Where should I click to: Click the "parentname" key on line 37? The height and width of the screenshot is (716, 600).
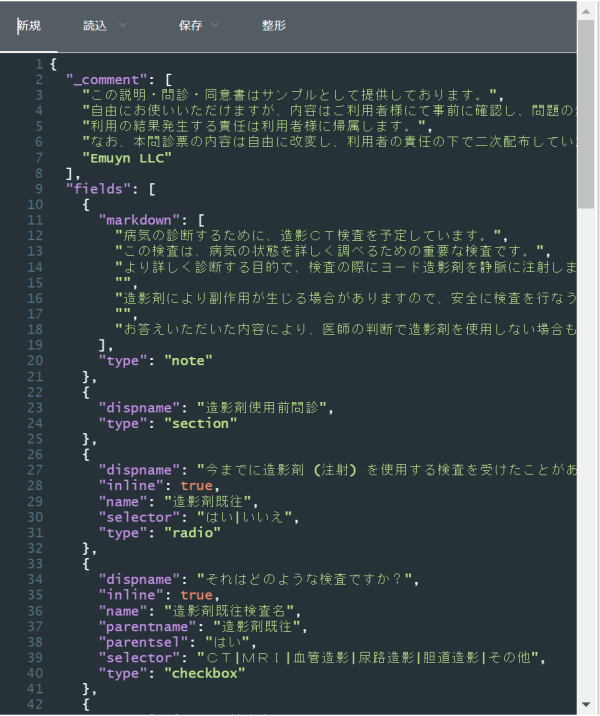(x=147, y=626)
